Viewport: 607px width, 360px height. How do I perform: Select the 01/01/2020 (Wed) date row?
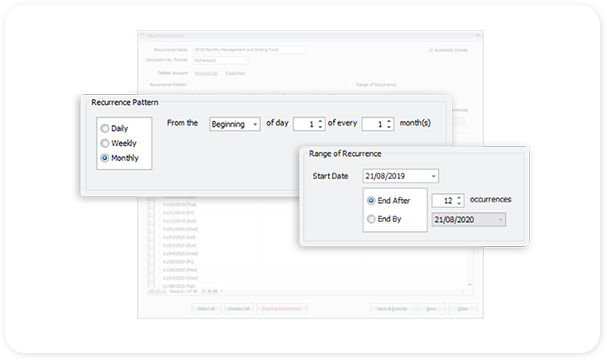(180, 229)
